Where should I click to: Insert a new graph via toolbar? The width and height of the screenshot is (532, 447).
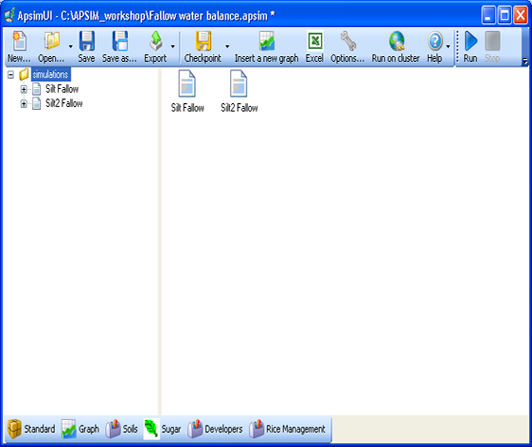coord(267,41)
